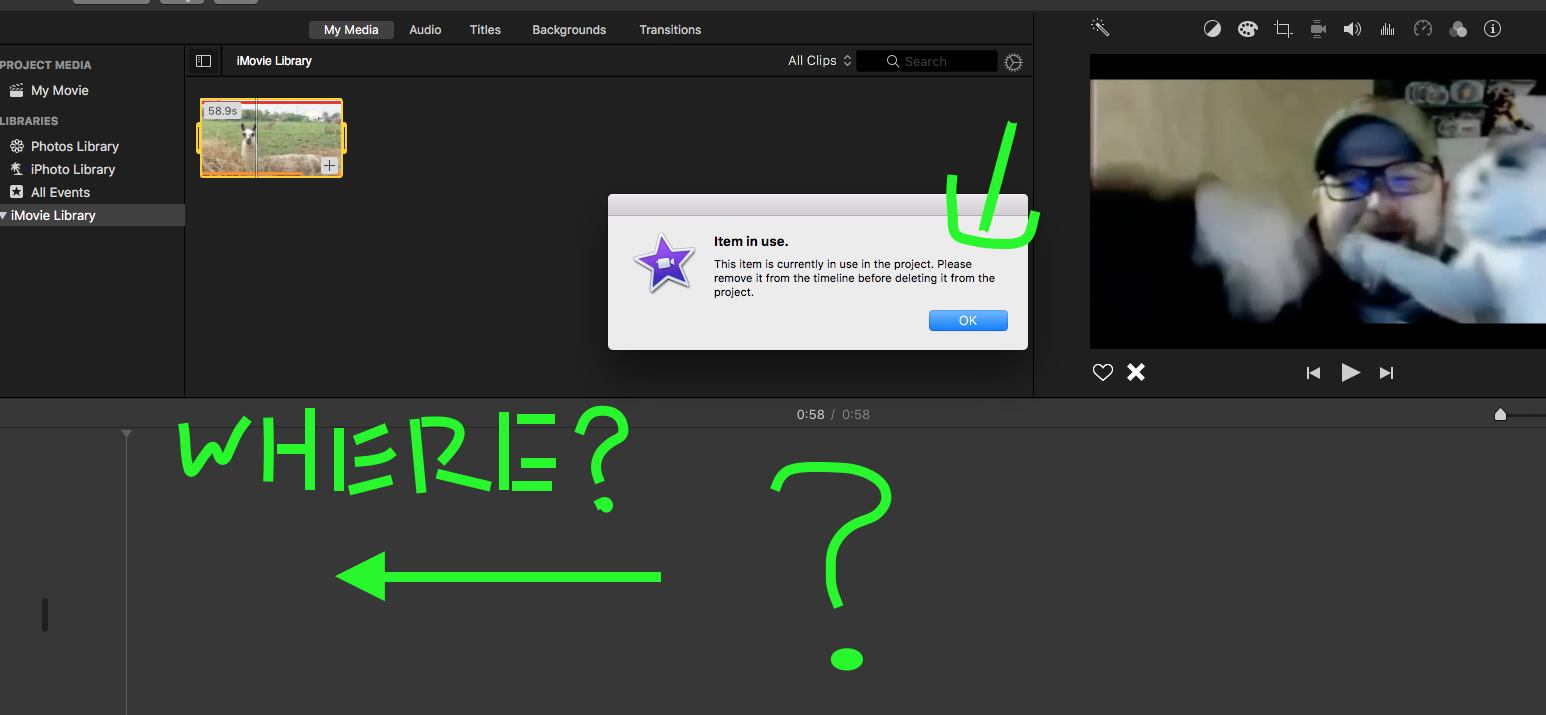Click OK in the Item in use dialog
Screen dimensions: 1546x715
(968, 321)
